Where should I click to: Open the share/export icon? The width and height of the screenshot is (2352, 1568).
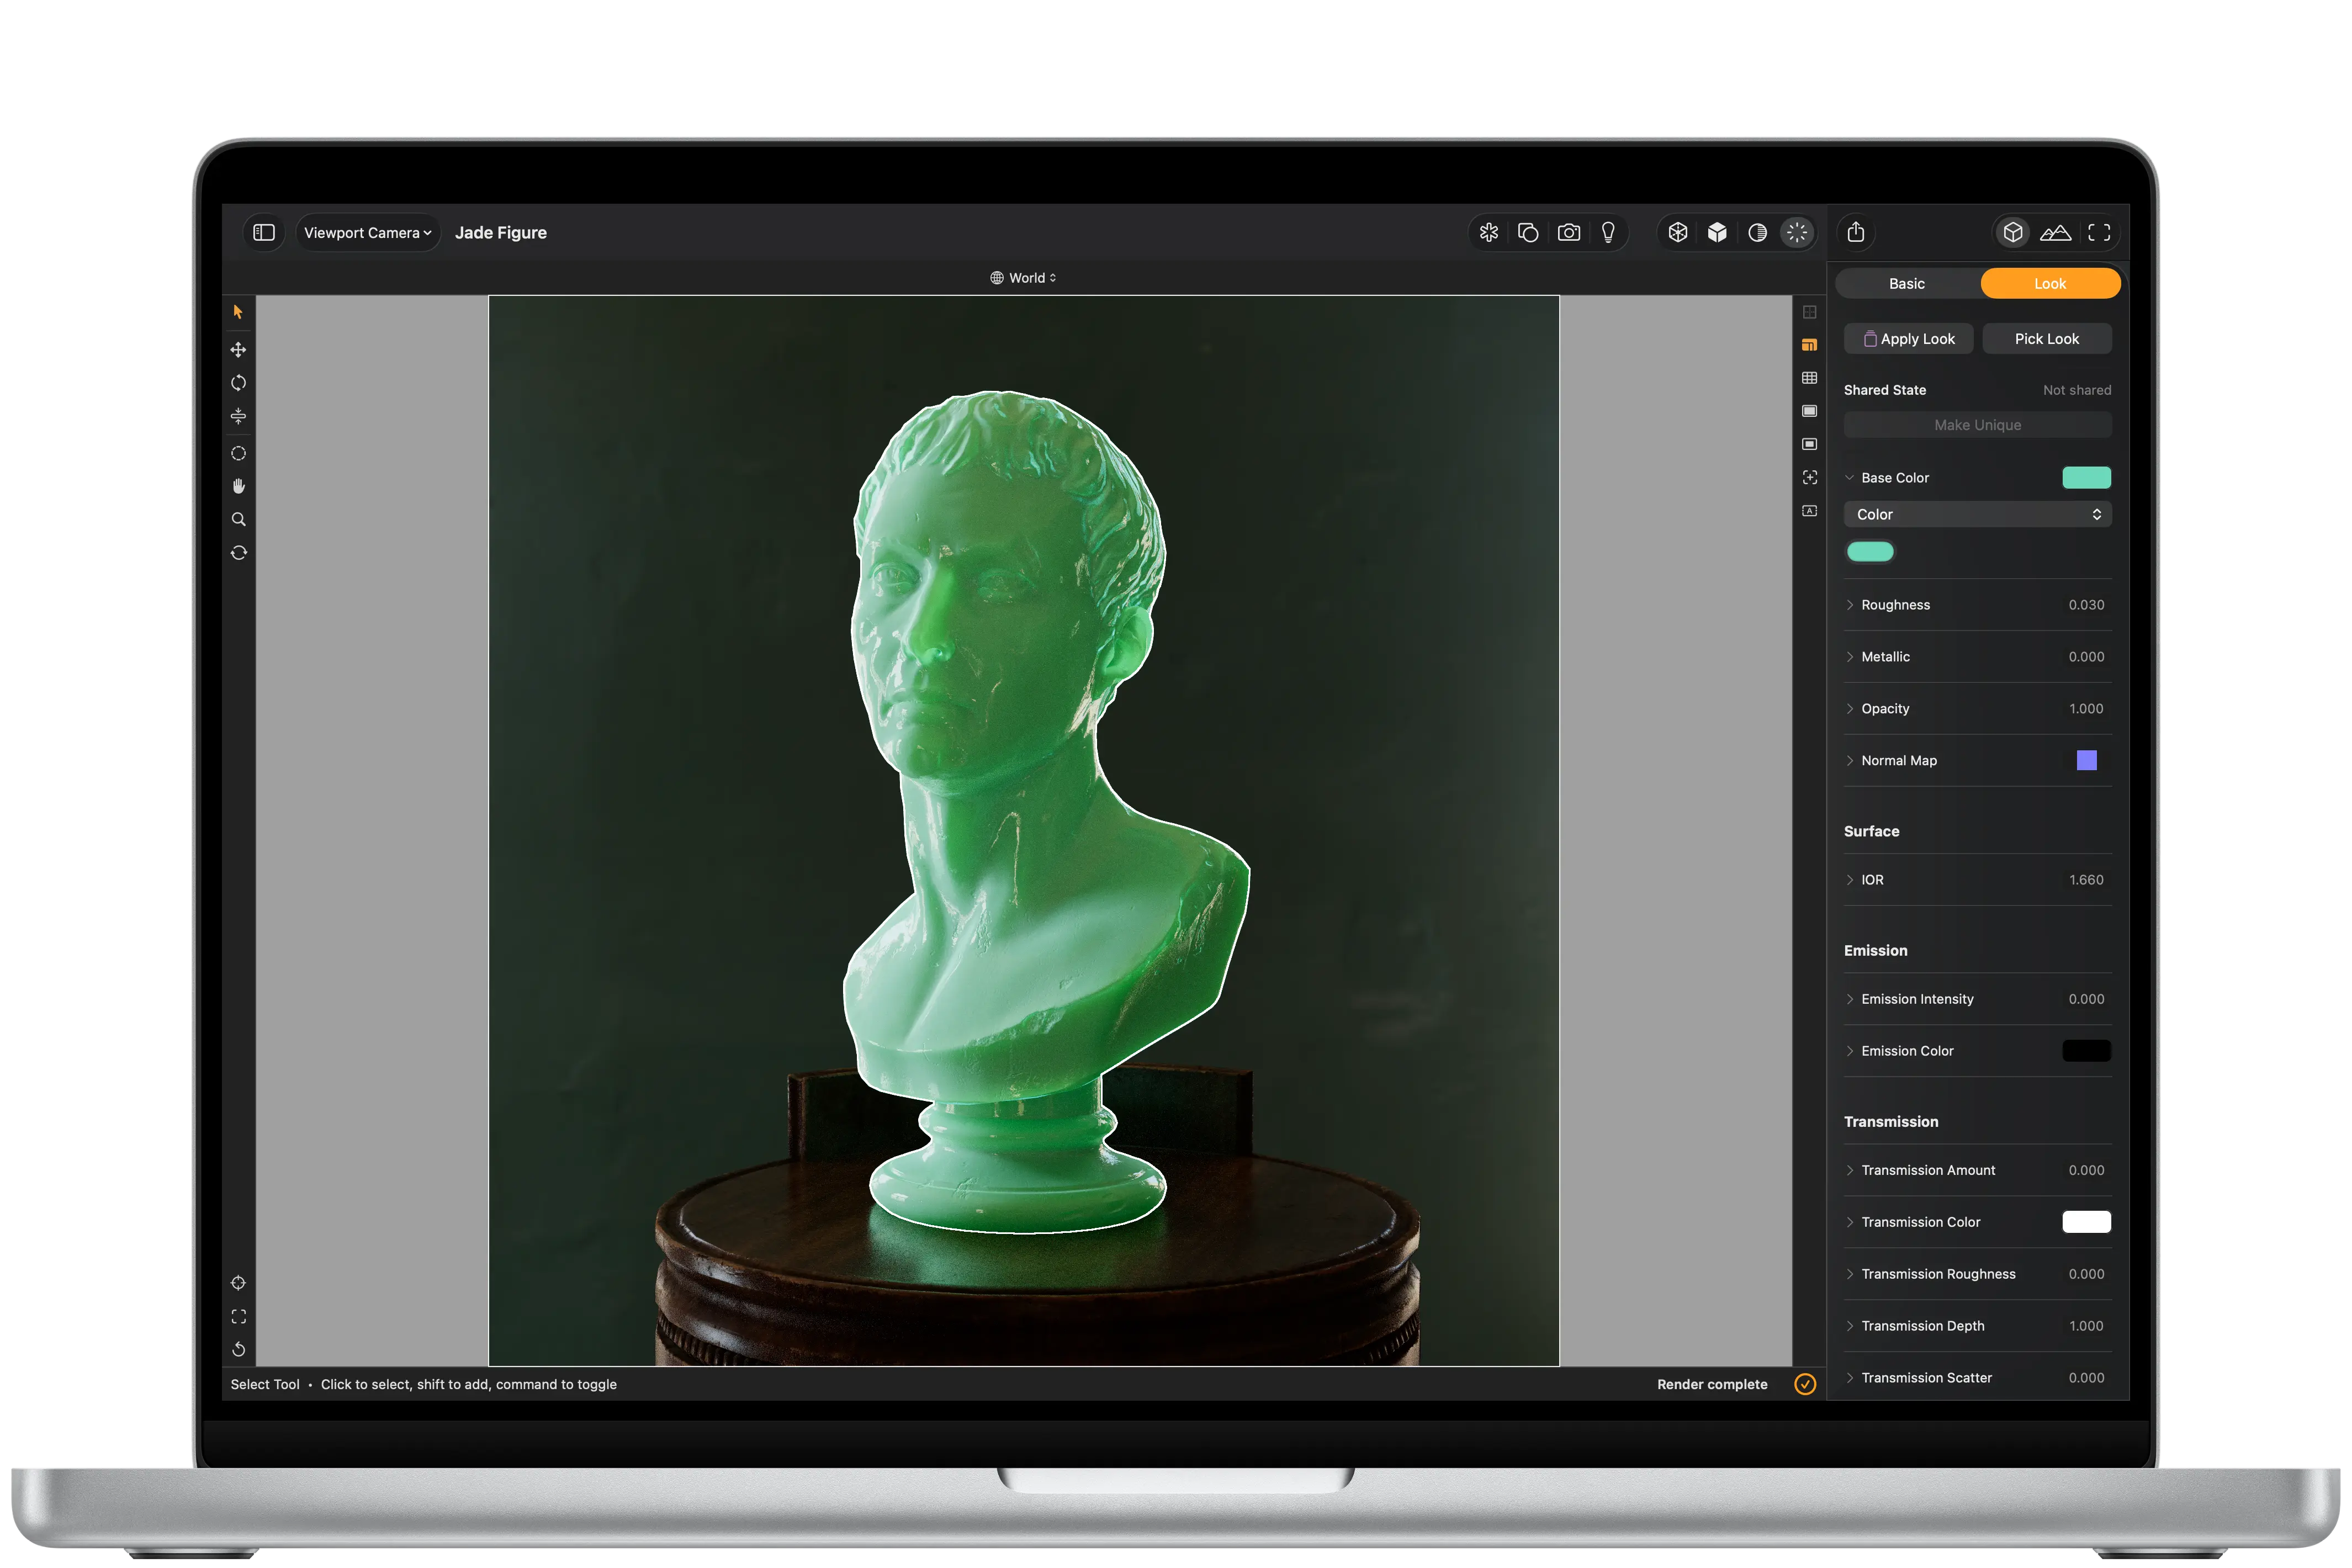(1856, 232)
